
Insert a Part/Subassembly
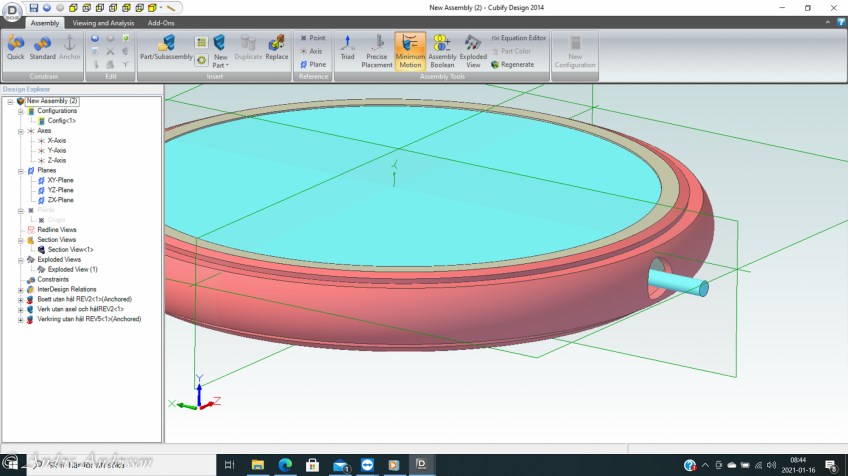pos(165,47)
